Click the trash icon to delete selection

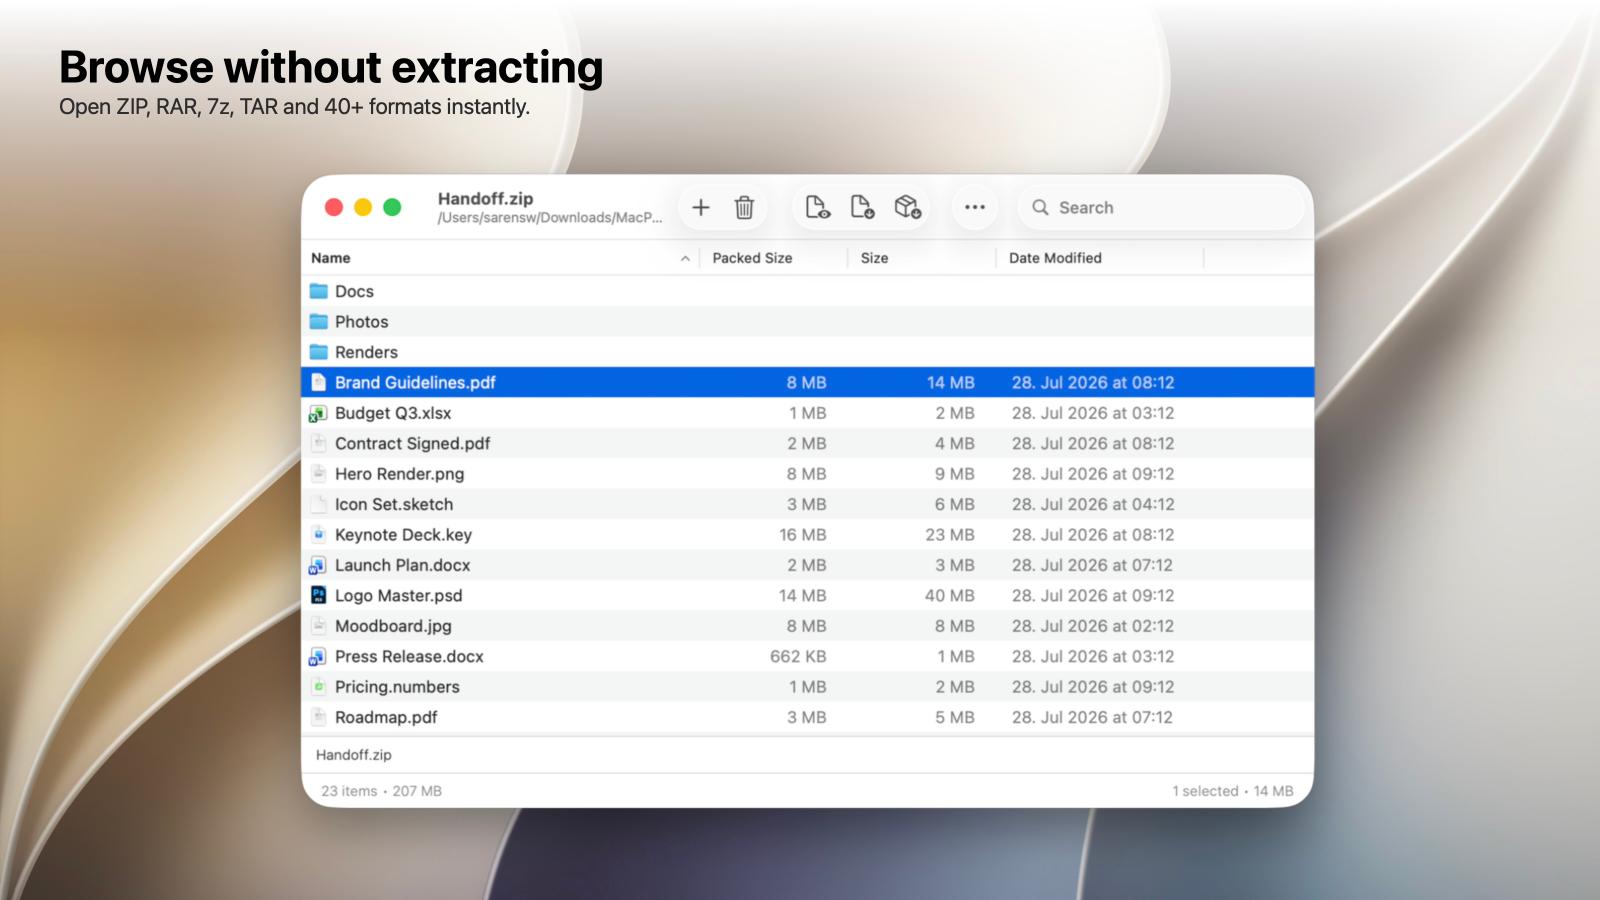coord(744,207)
